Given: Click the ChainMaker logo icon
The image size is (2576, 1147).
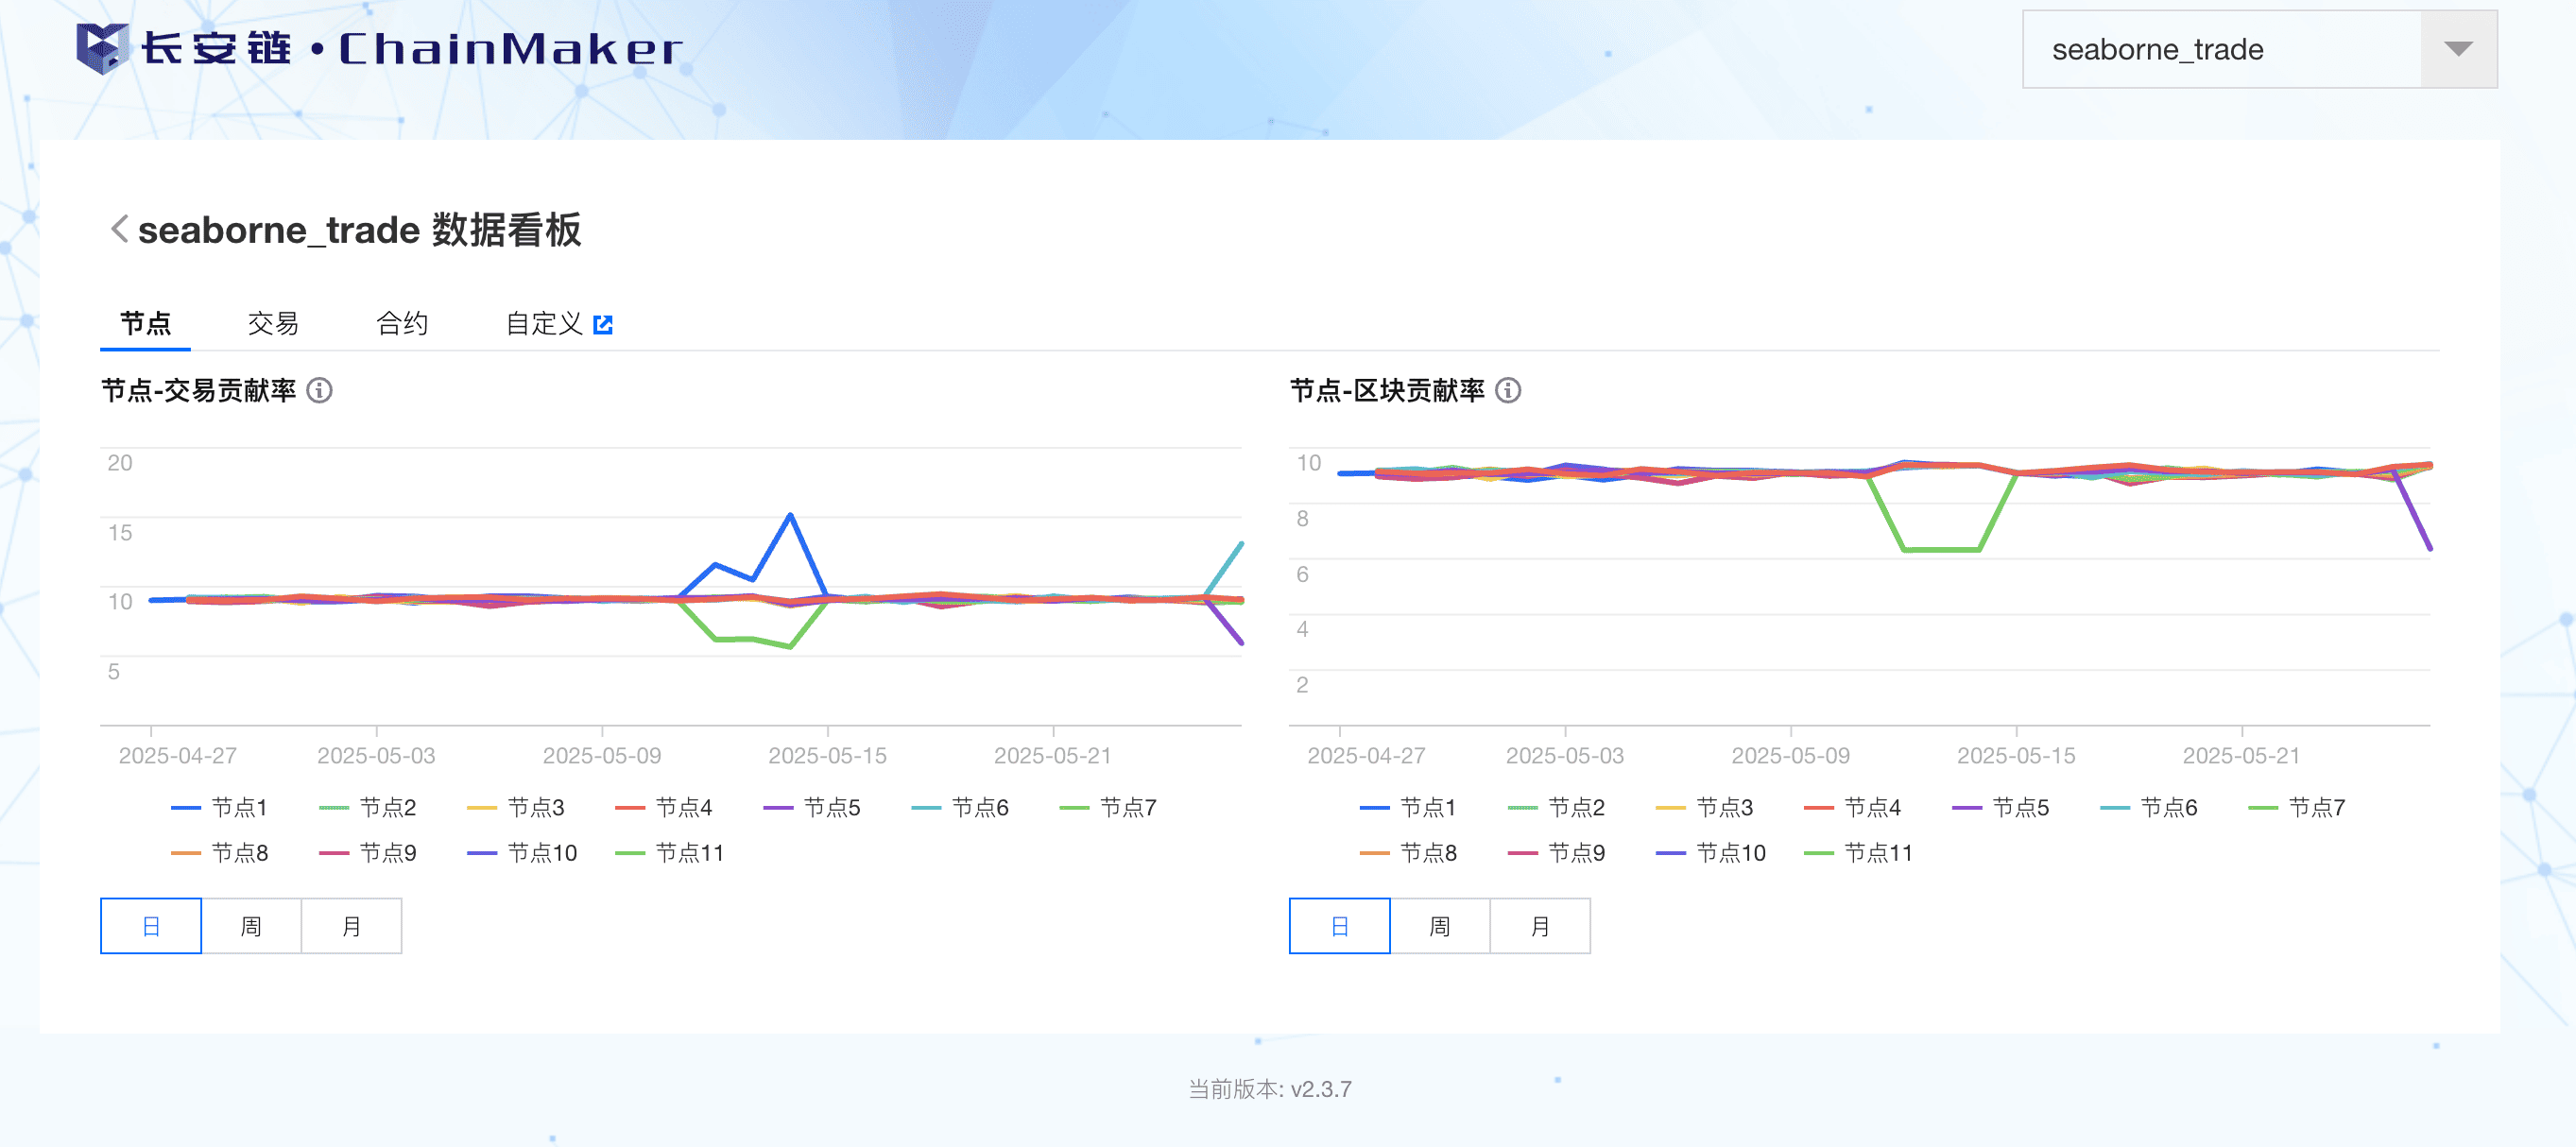Looking at the screenshot, I should click(x=102, y=48).
